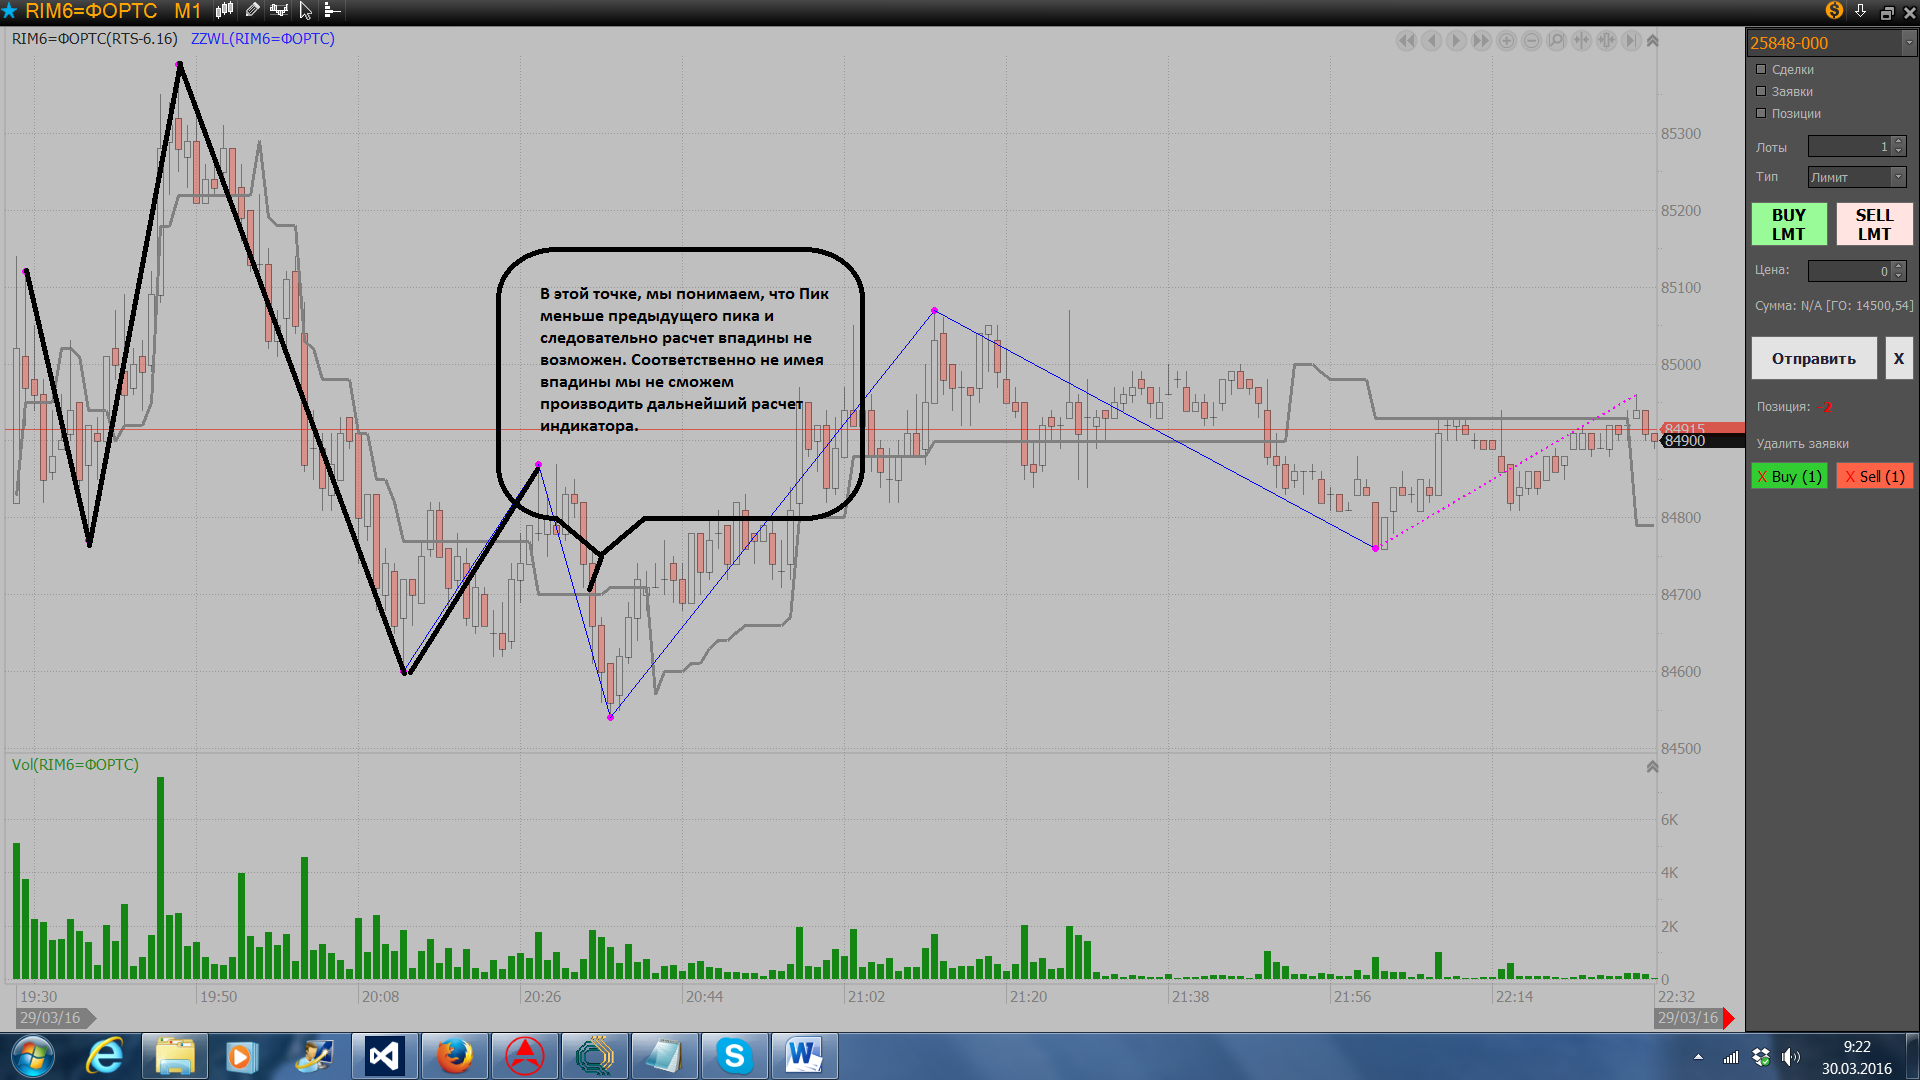Image resolution: width=1920 pixels, height=1080 pixels.
Task: Collapse the volume panel chevron
Action: [x=1652, y=767]
